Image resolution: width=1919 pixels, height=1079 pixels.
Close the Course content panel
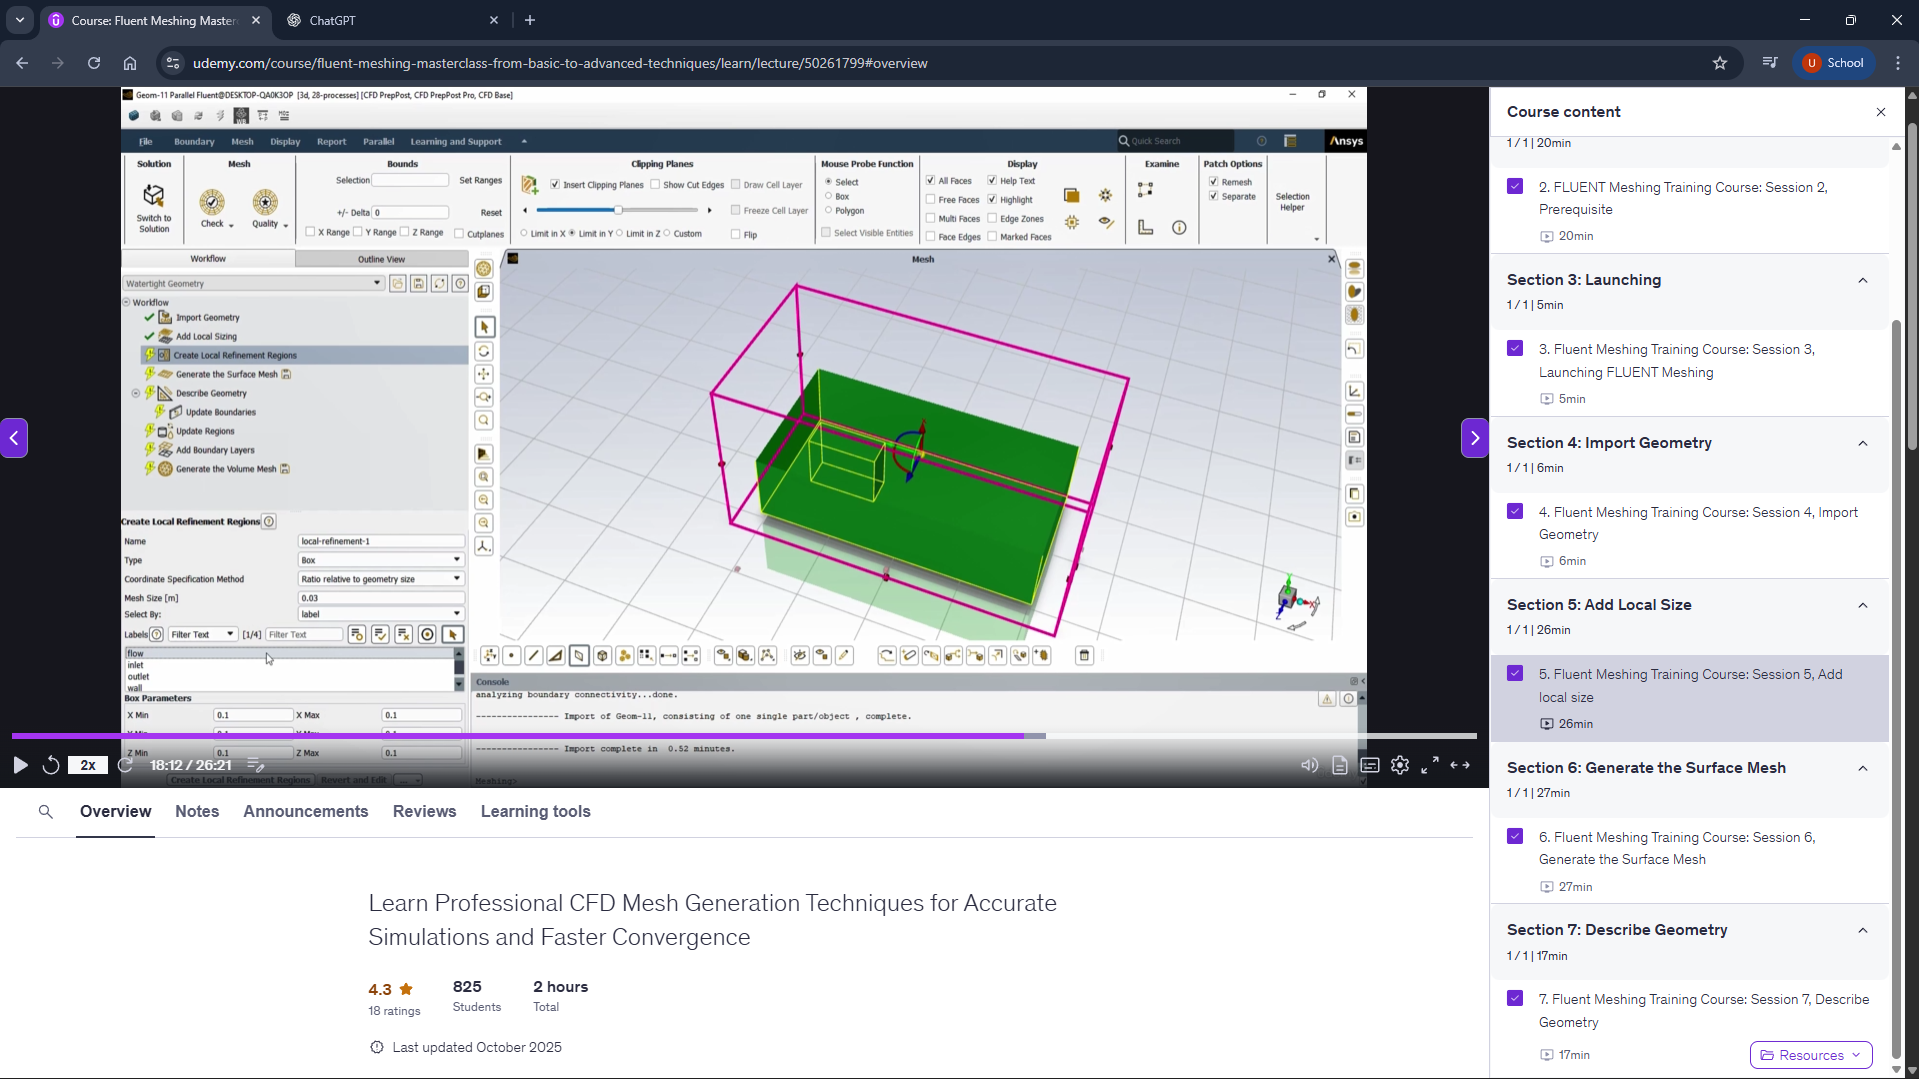coord(1882,112)
